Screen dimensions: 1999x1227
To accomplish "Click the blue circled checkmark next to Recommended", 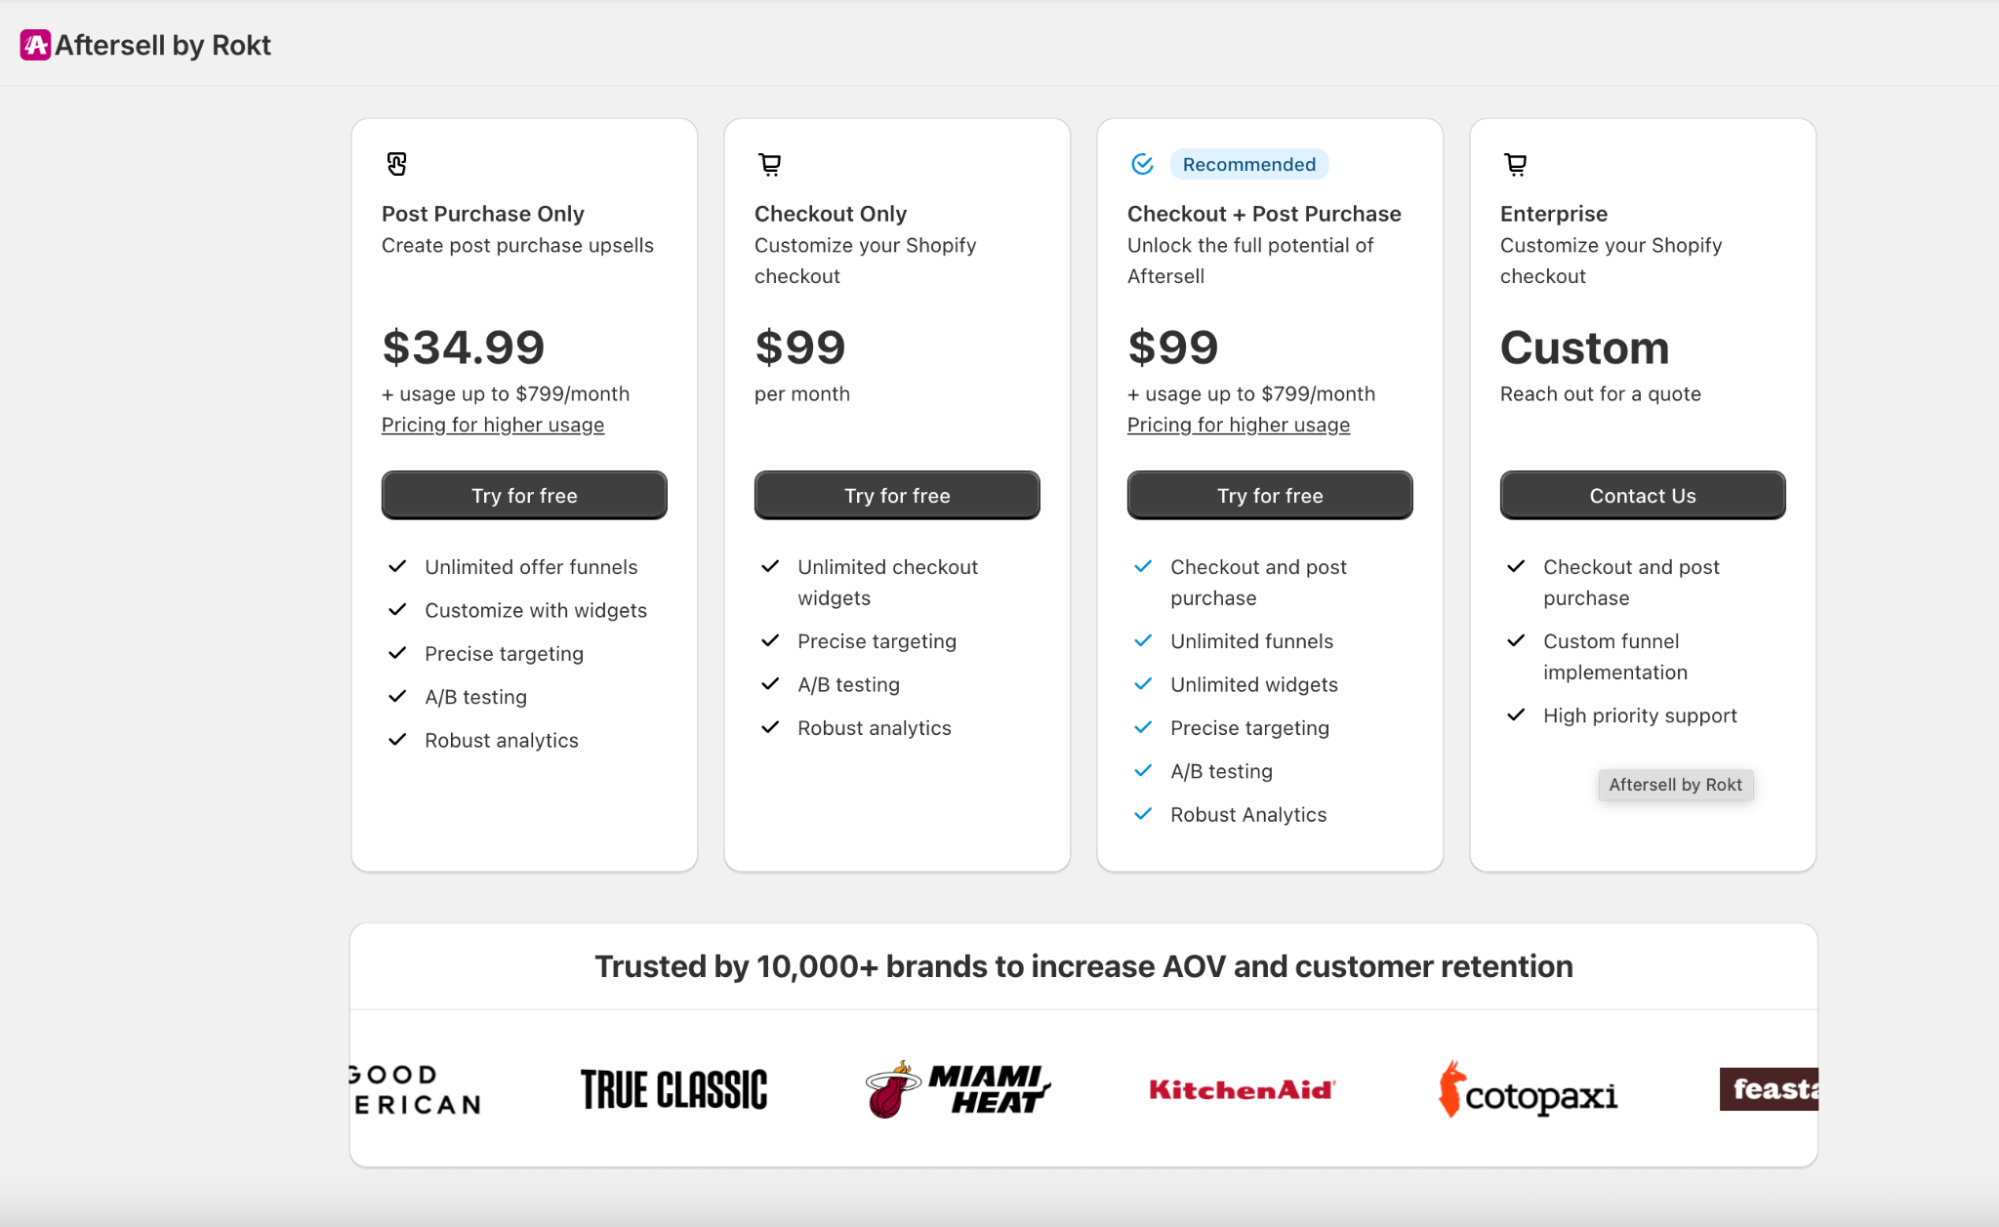I will pyautogui.click(x=1142, y=163).
